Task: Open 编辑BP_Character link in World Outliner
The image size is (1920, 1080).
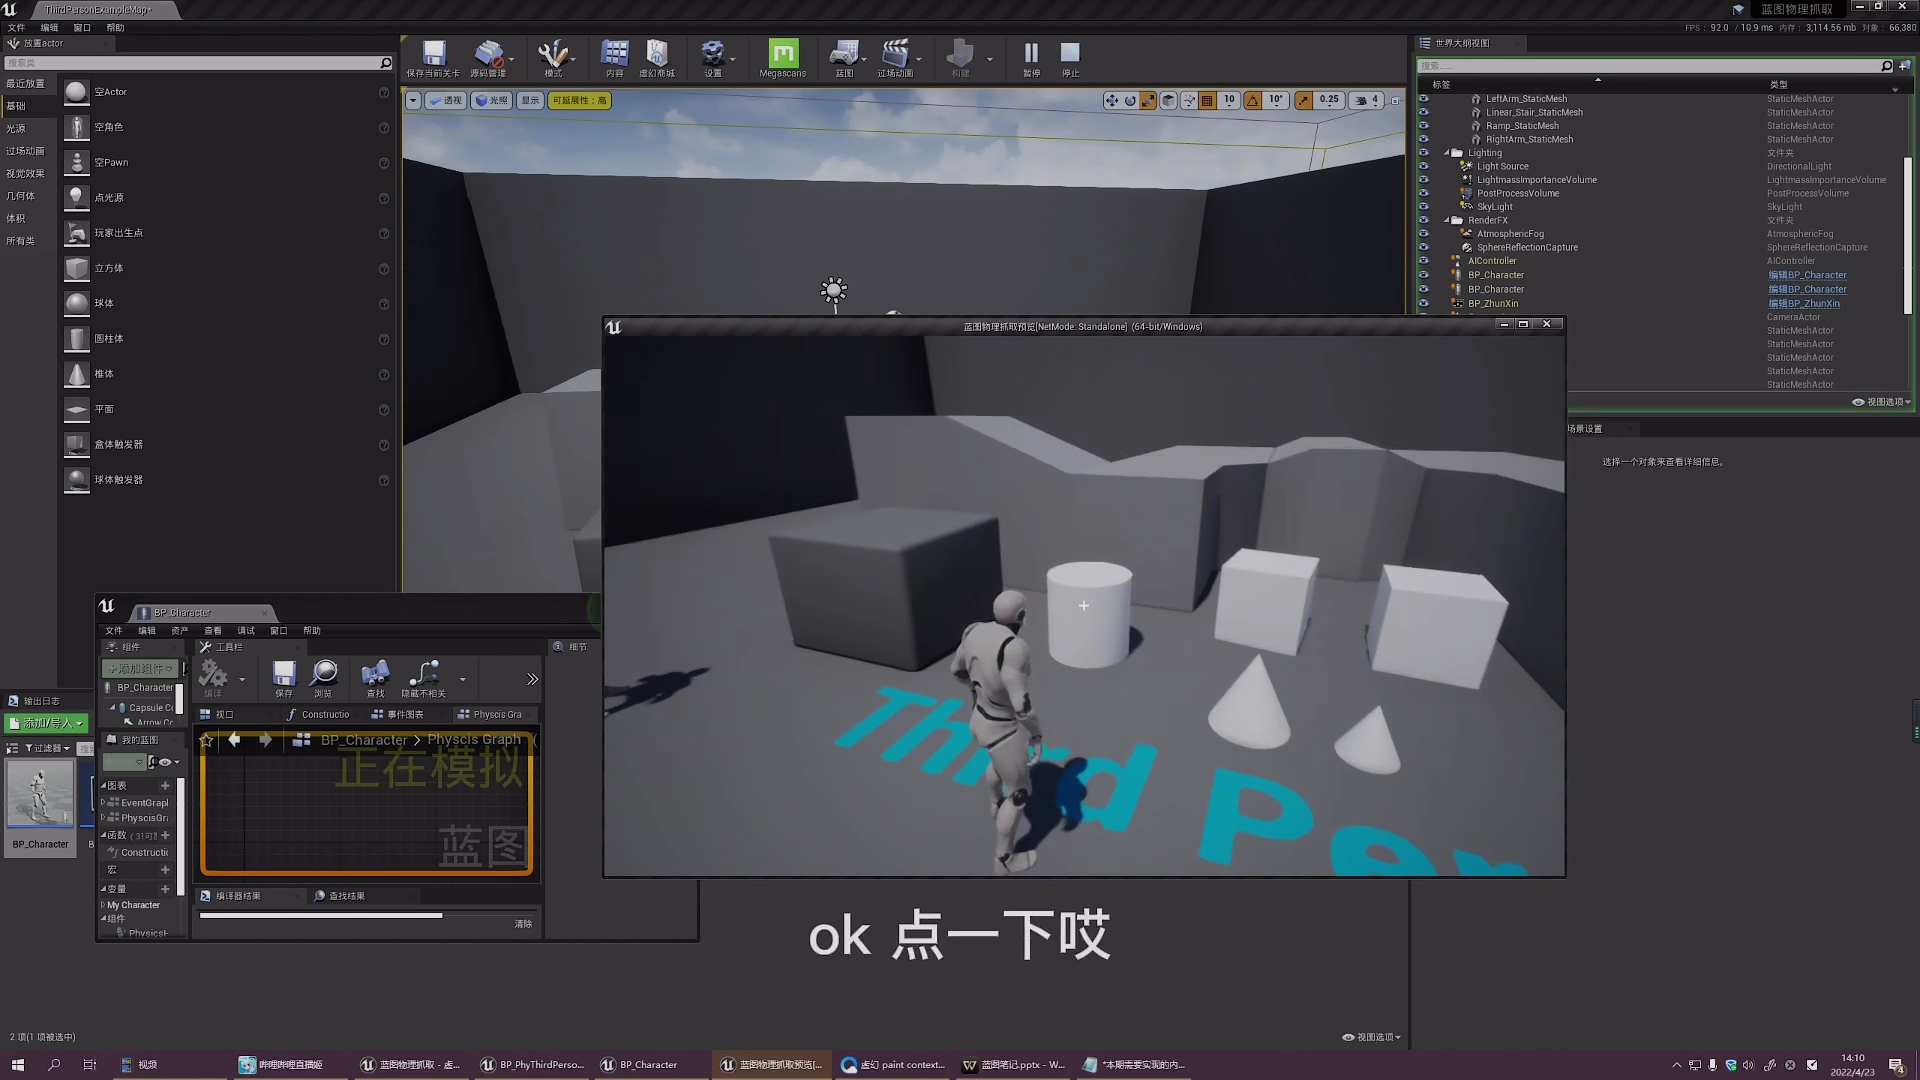Action: [1806, 275]
